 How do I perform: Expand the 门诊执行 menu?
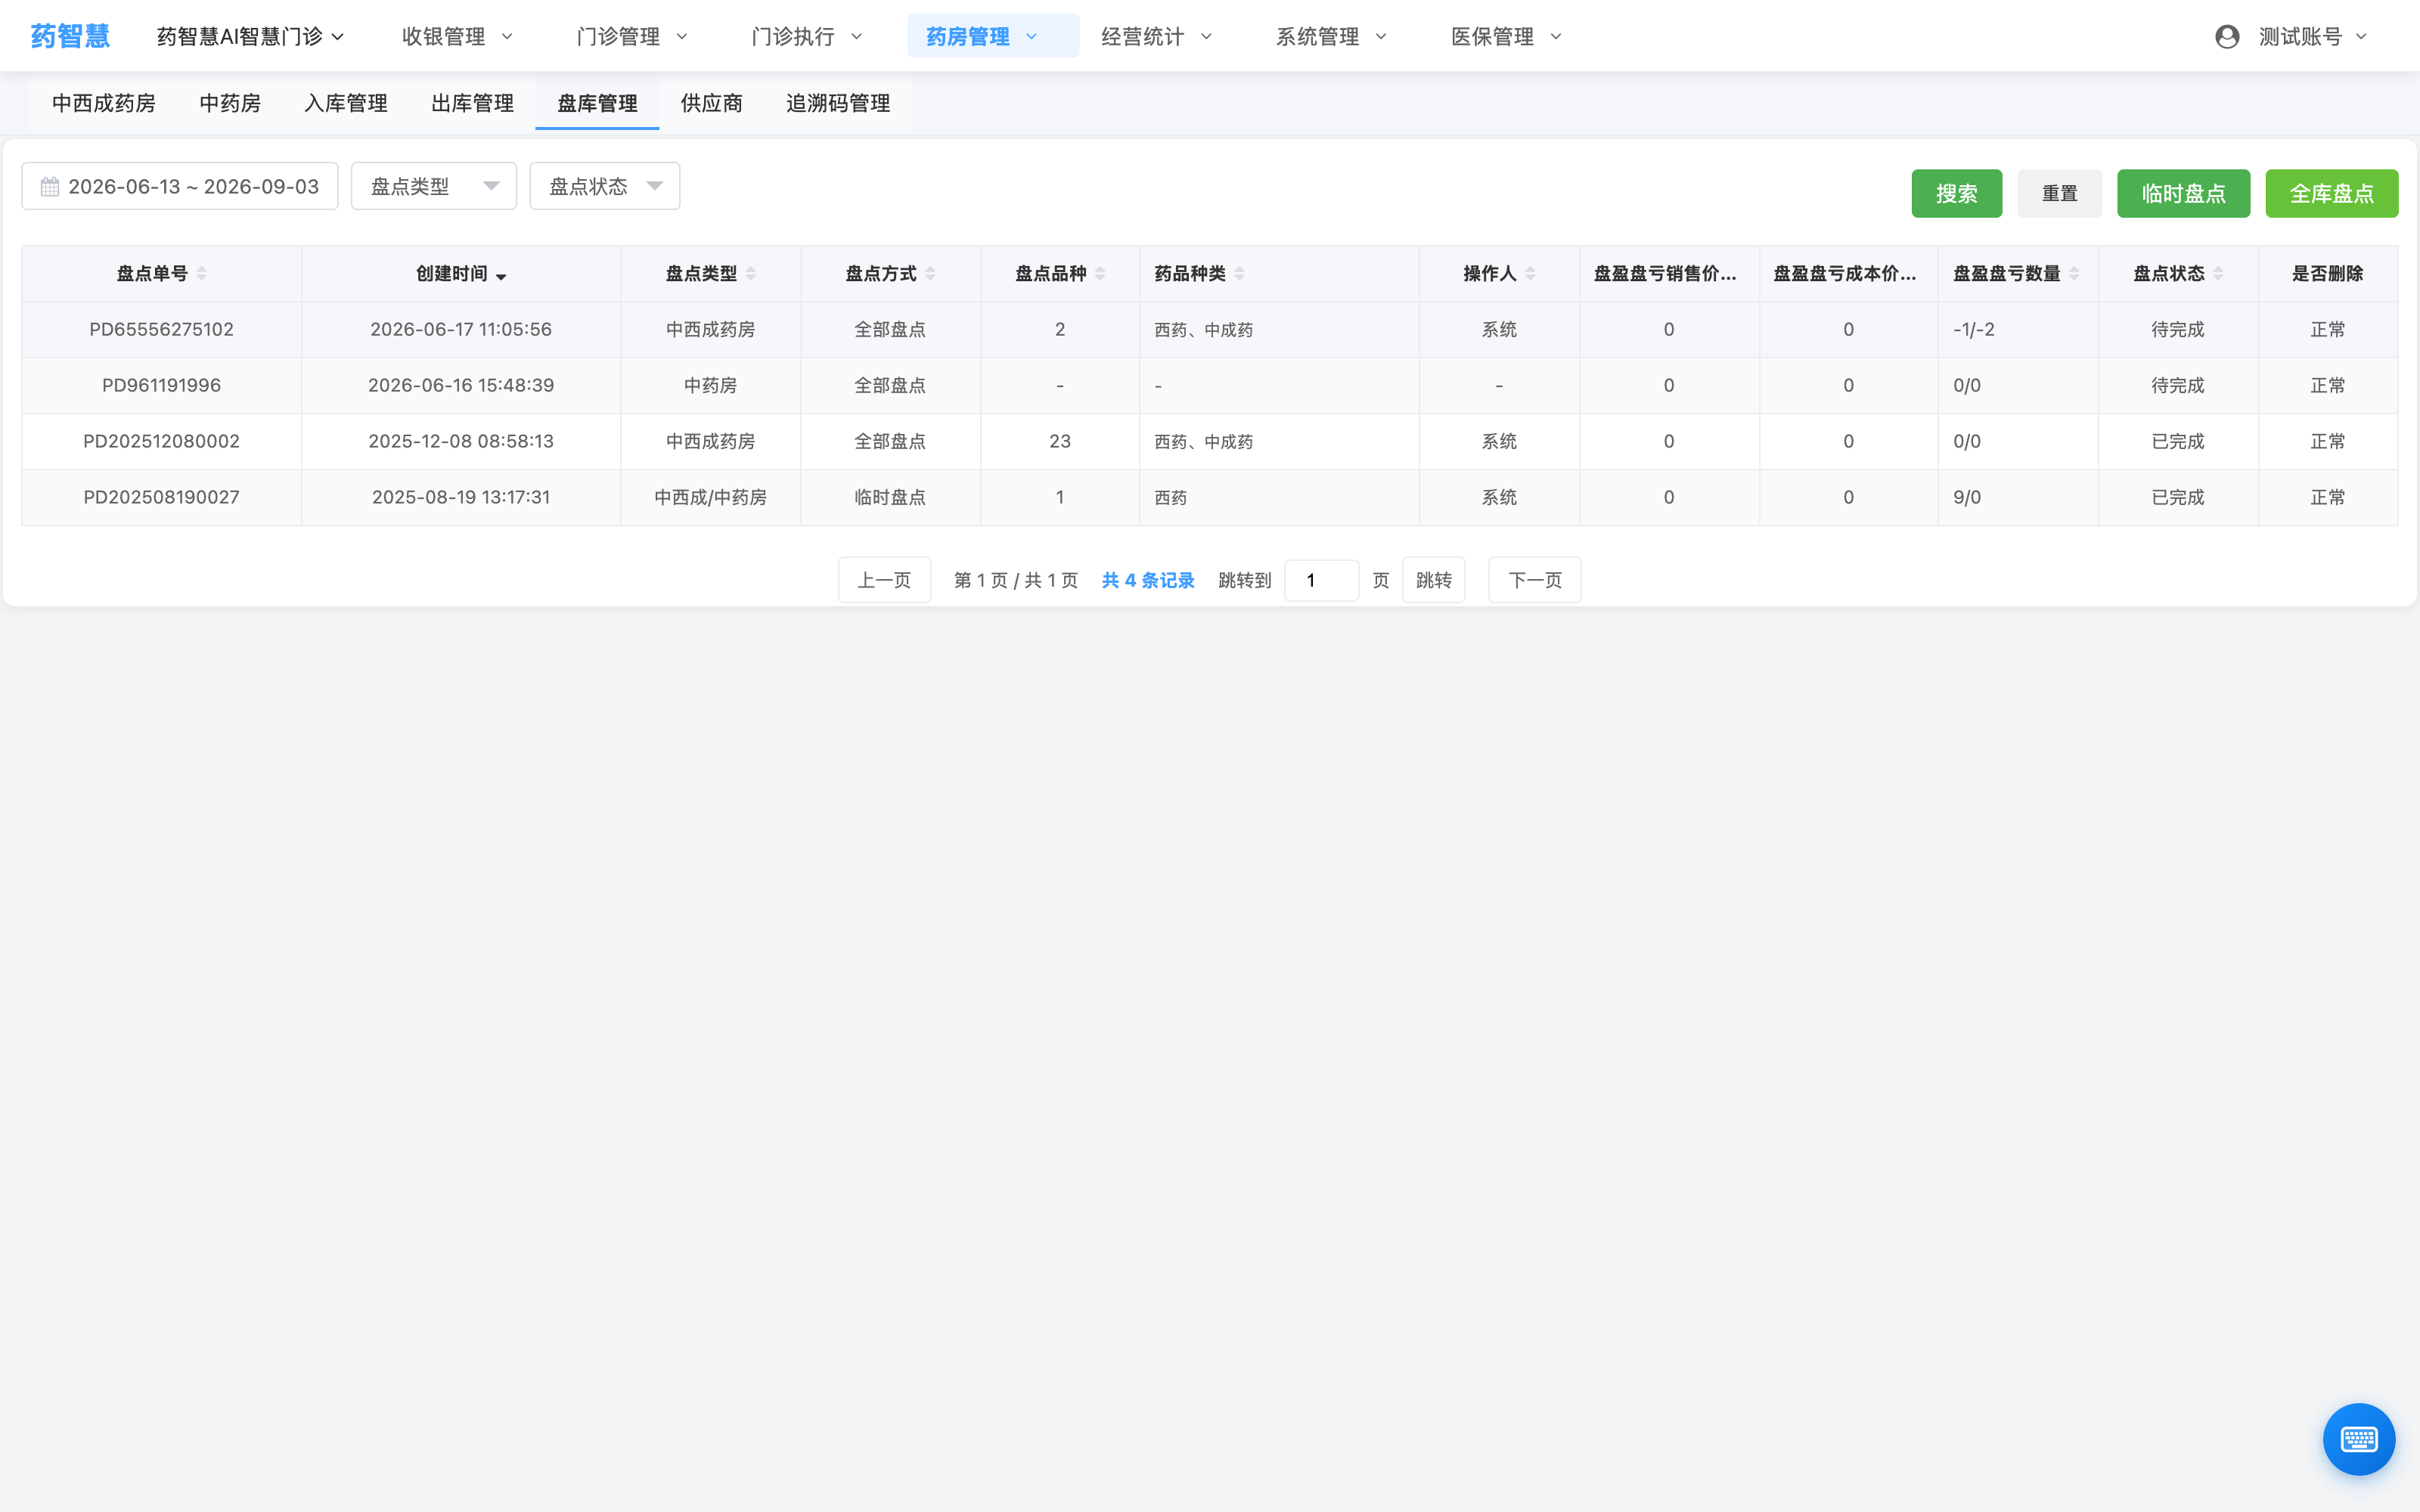click(x=807, y=36)
